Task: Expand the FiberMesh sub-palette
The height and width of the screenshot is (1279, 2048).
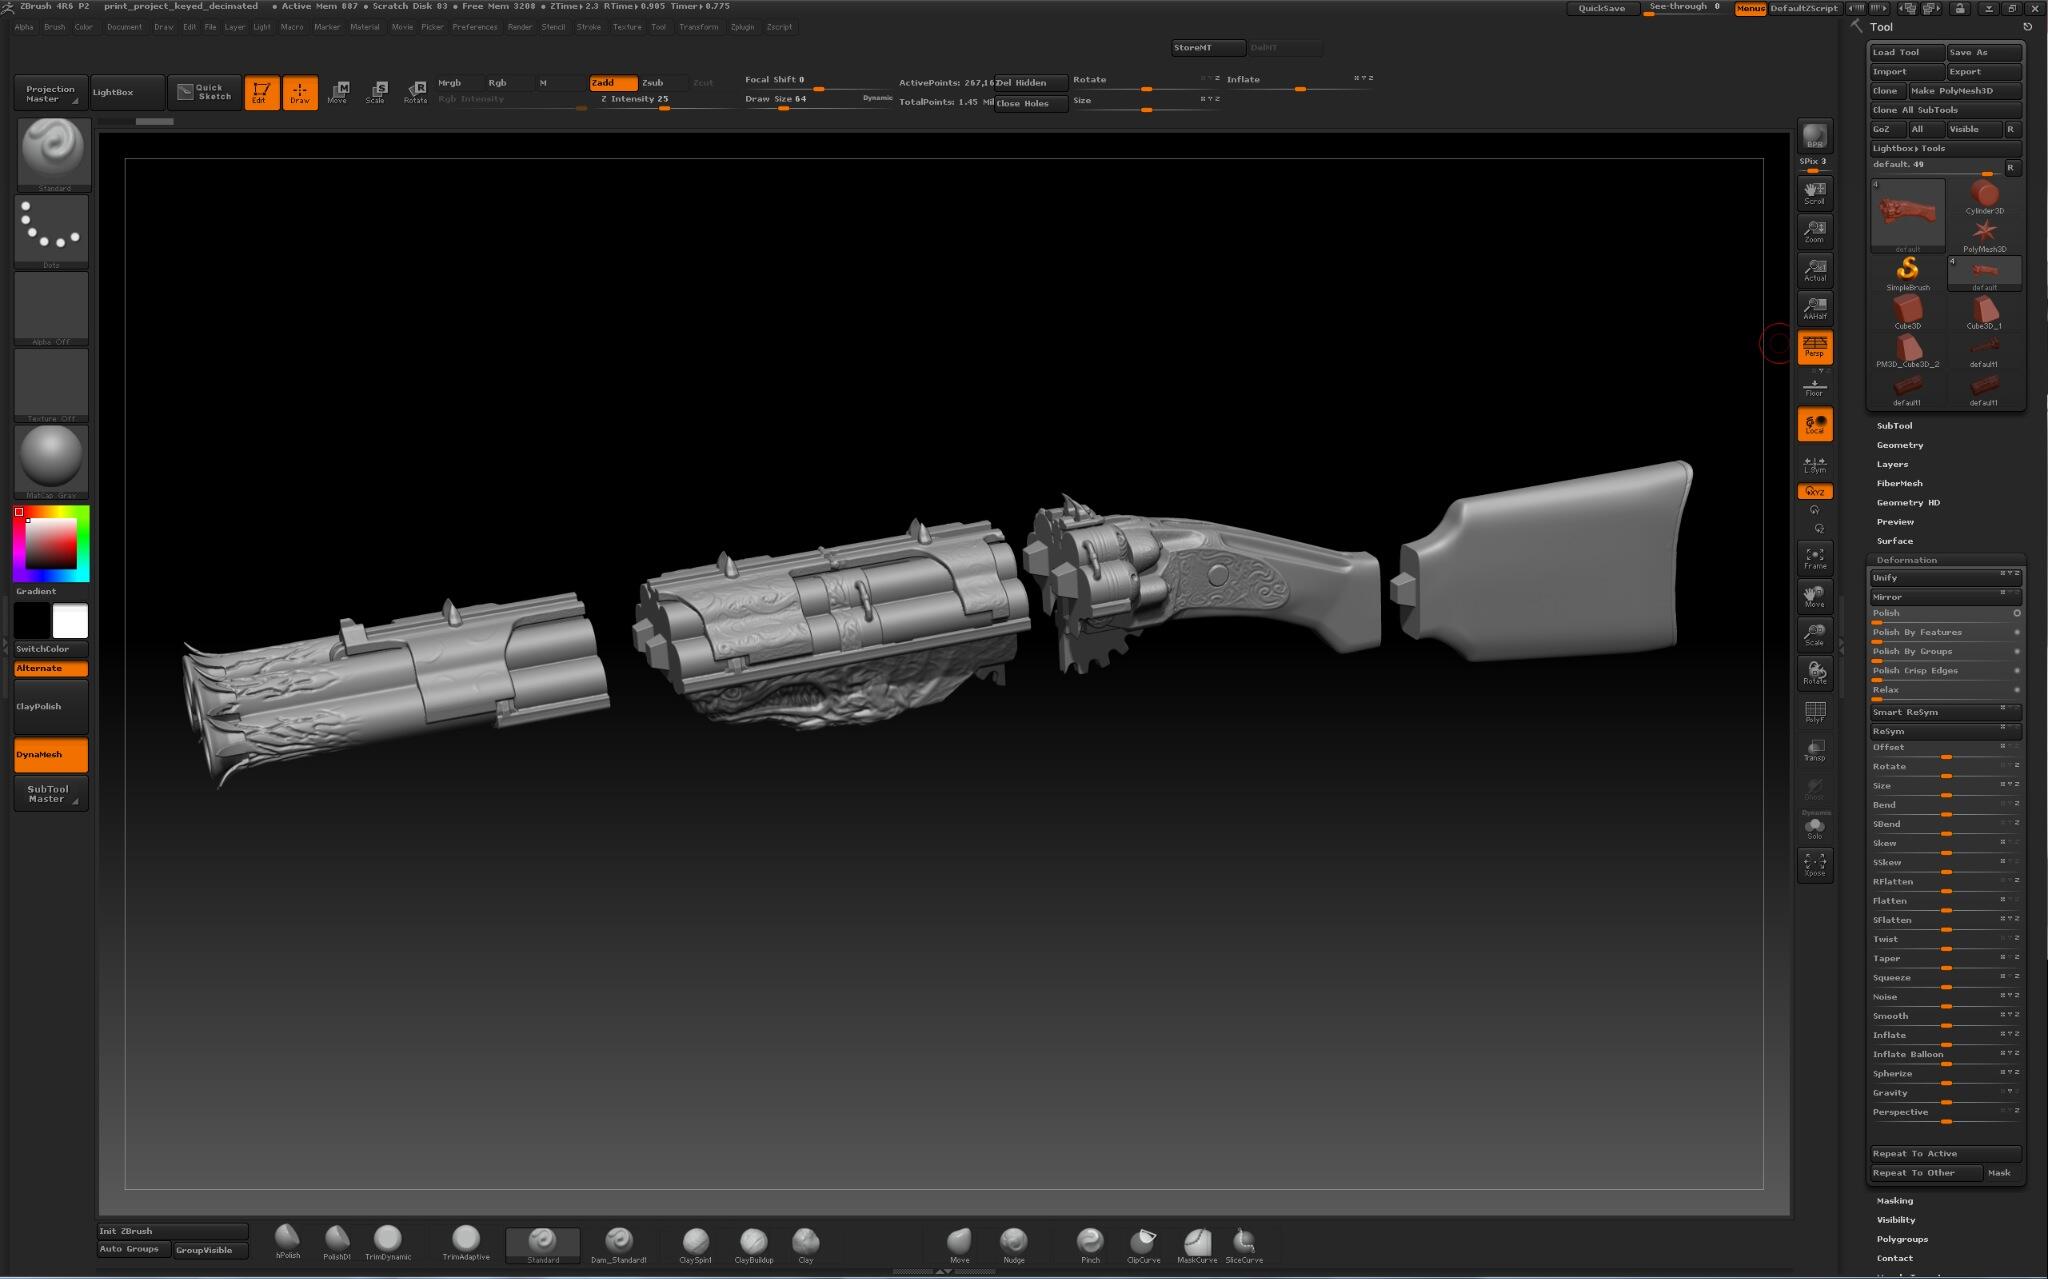Action: click(x=1900, y=483)
